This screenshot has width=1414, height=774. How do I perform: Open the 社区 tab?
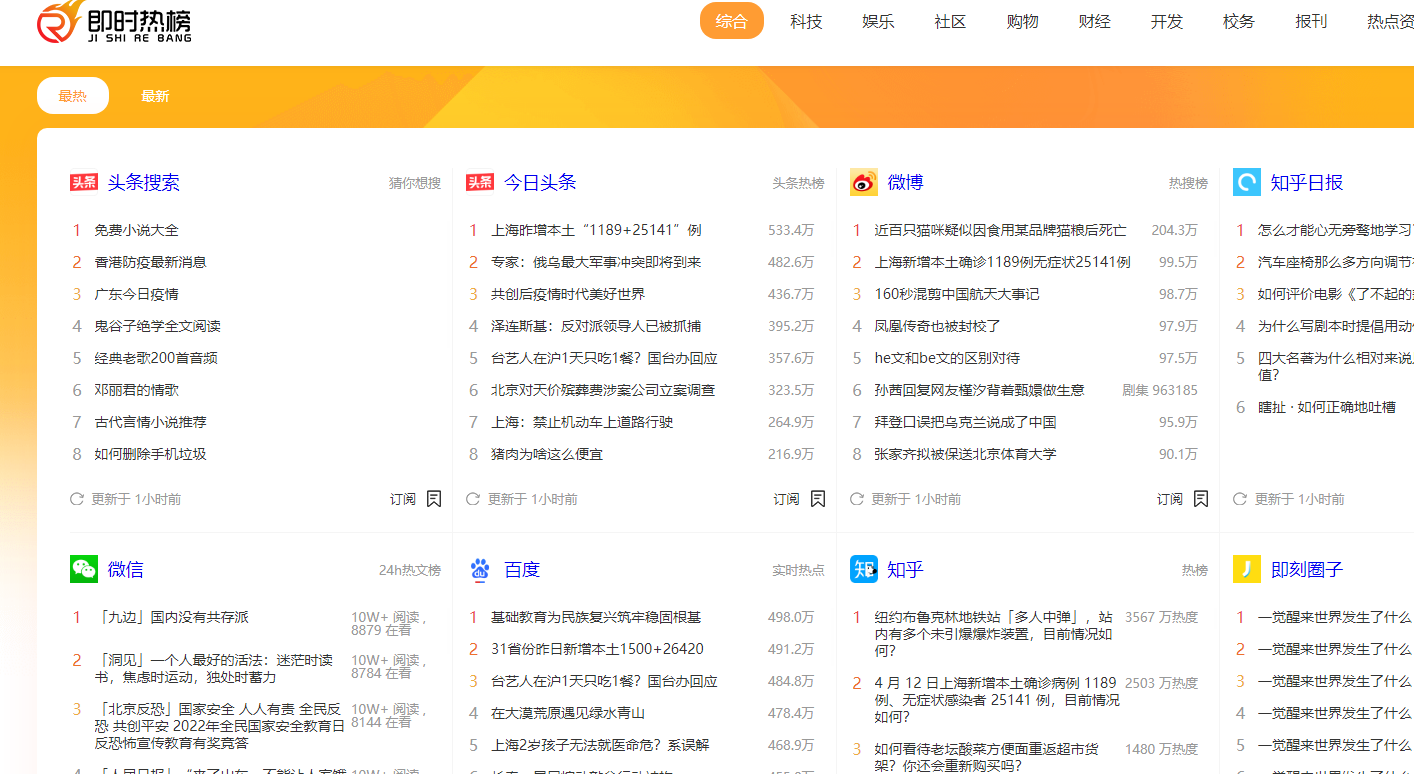click(x=950, y=21)
